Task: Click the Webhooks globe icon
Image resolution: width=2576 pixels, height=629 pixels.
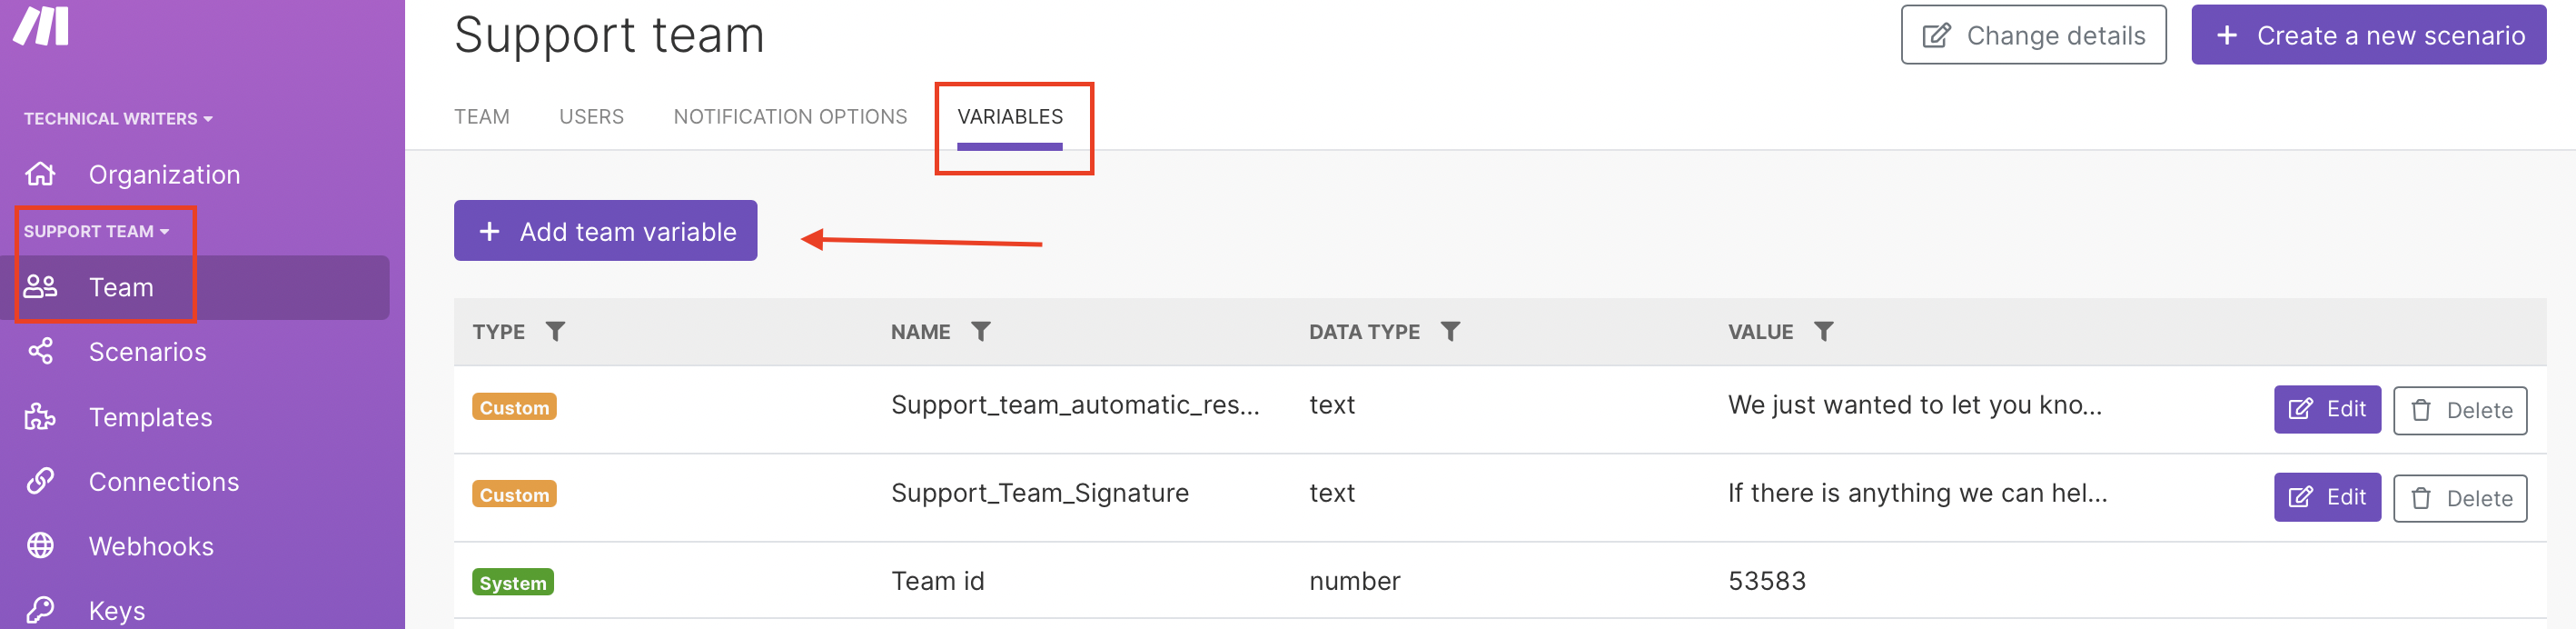Action: [40, 546]
